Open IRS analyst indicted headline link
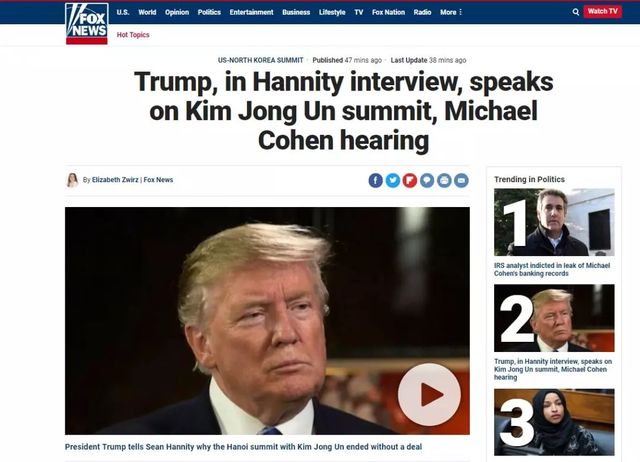 552,269
